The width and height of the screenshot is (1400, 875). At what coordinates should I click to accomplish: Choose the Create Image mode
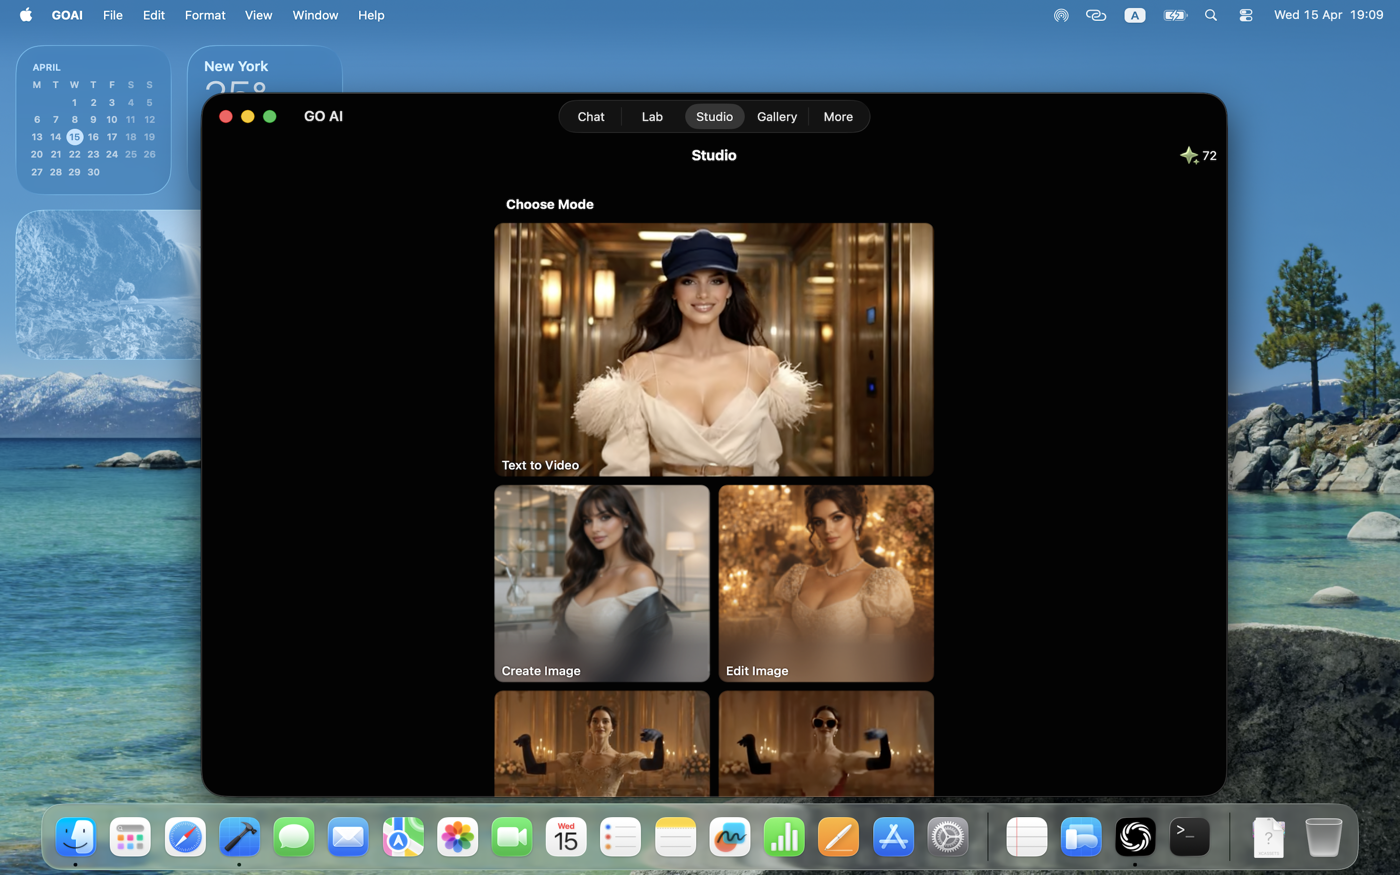[601, 583]
